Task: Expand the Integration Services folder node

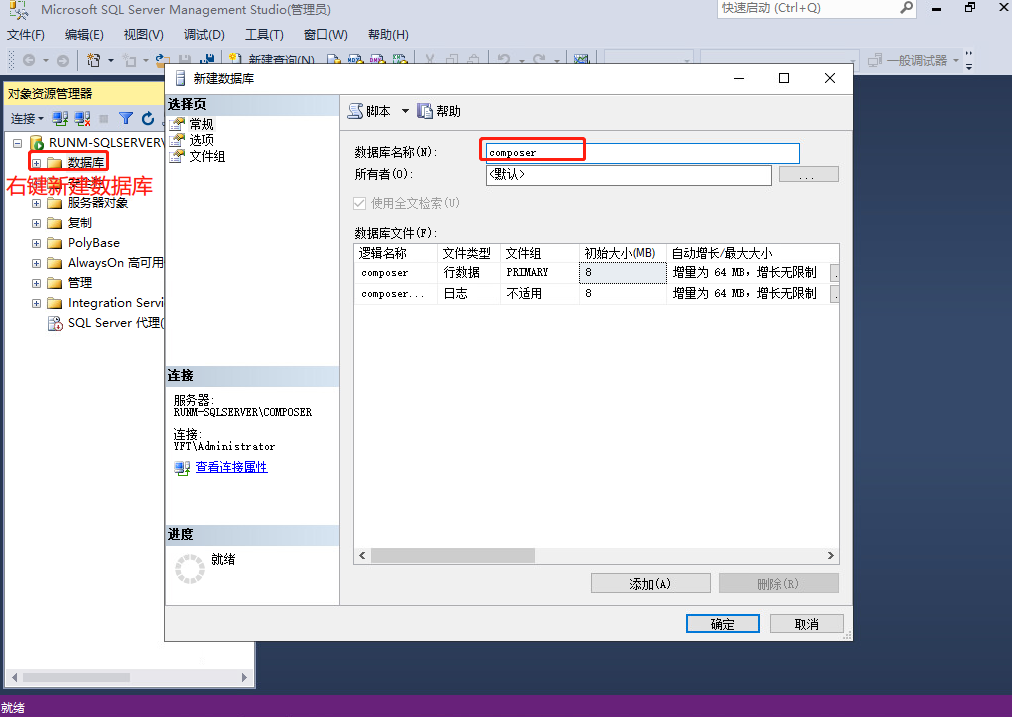Action: (37, 303)
